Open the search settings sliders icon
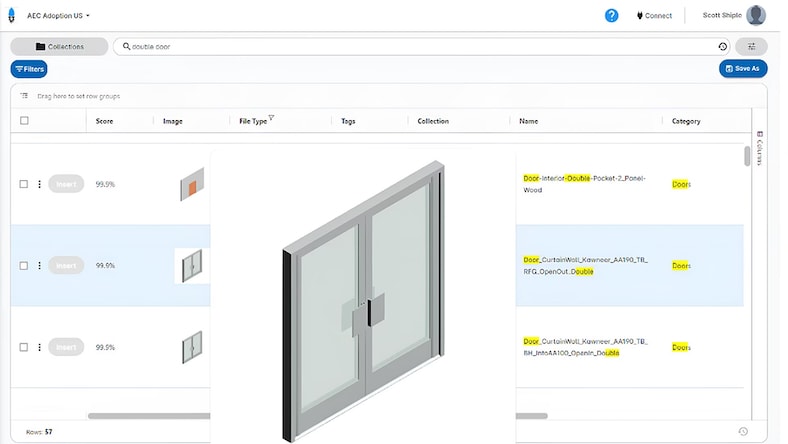Viewport: 788px width, 444px height. click(x=751, y=46)
